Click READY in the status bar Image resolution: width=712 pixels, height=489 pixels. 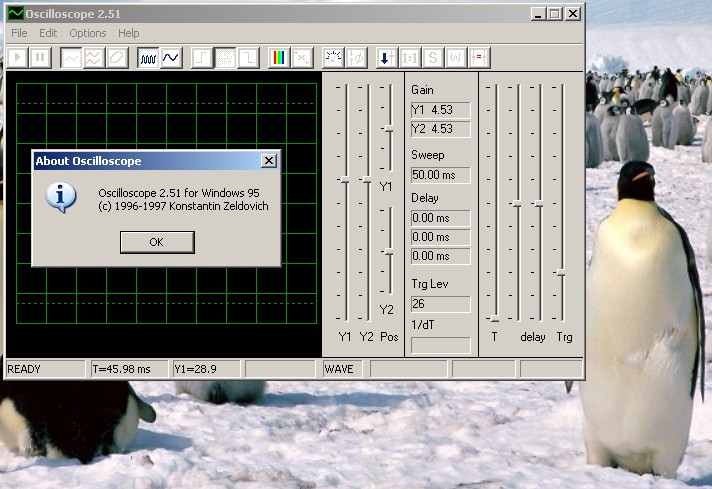pyautogui.click(x=44, y=369)
